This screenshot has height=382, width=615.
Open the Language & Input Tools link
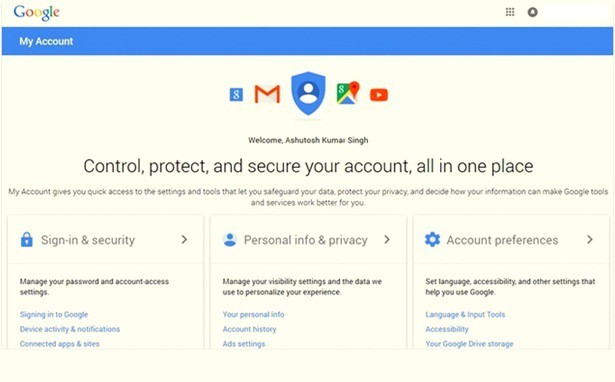(465, 315)
